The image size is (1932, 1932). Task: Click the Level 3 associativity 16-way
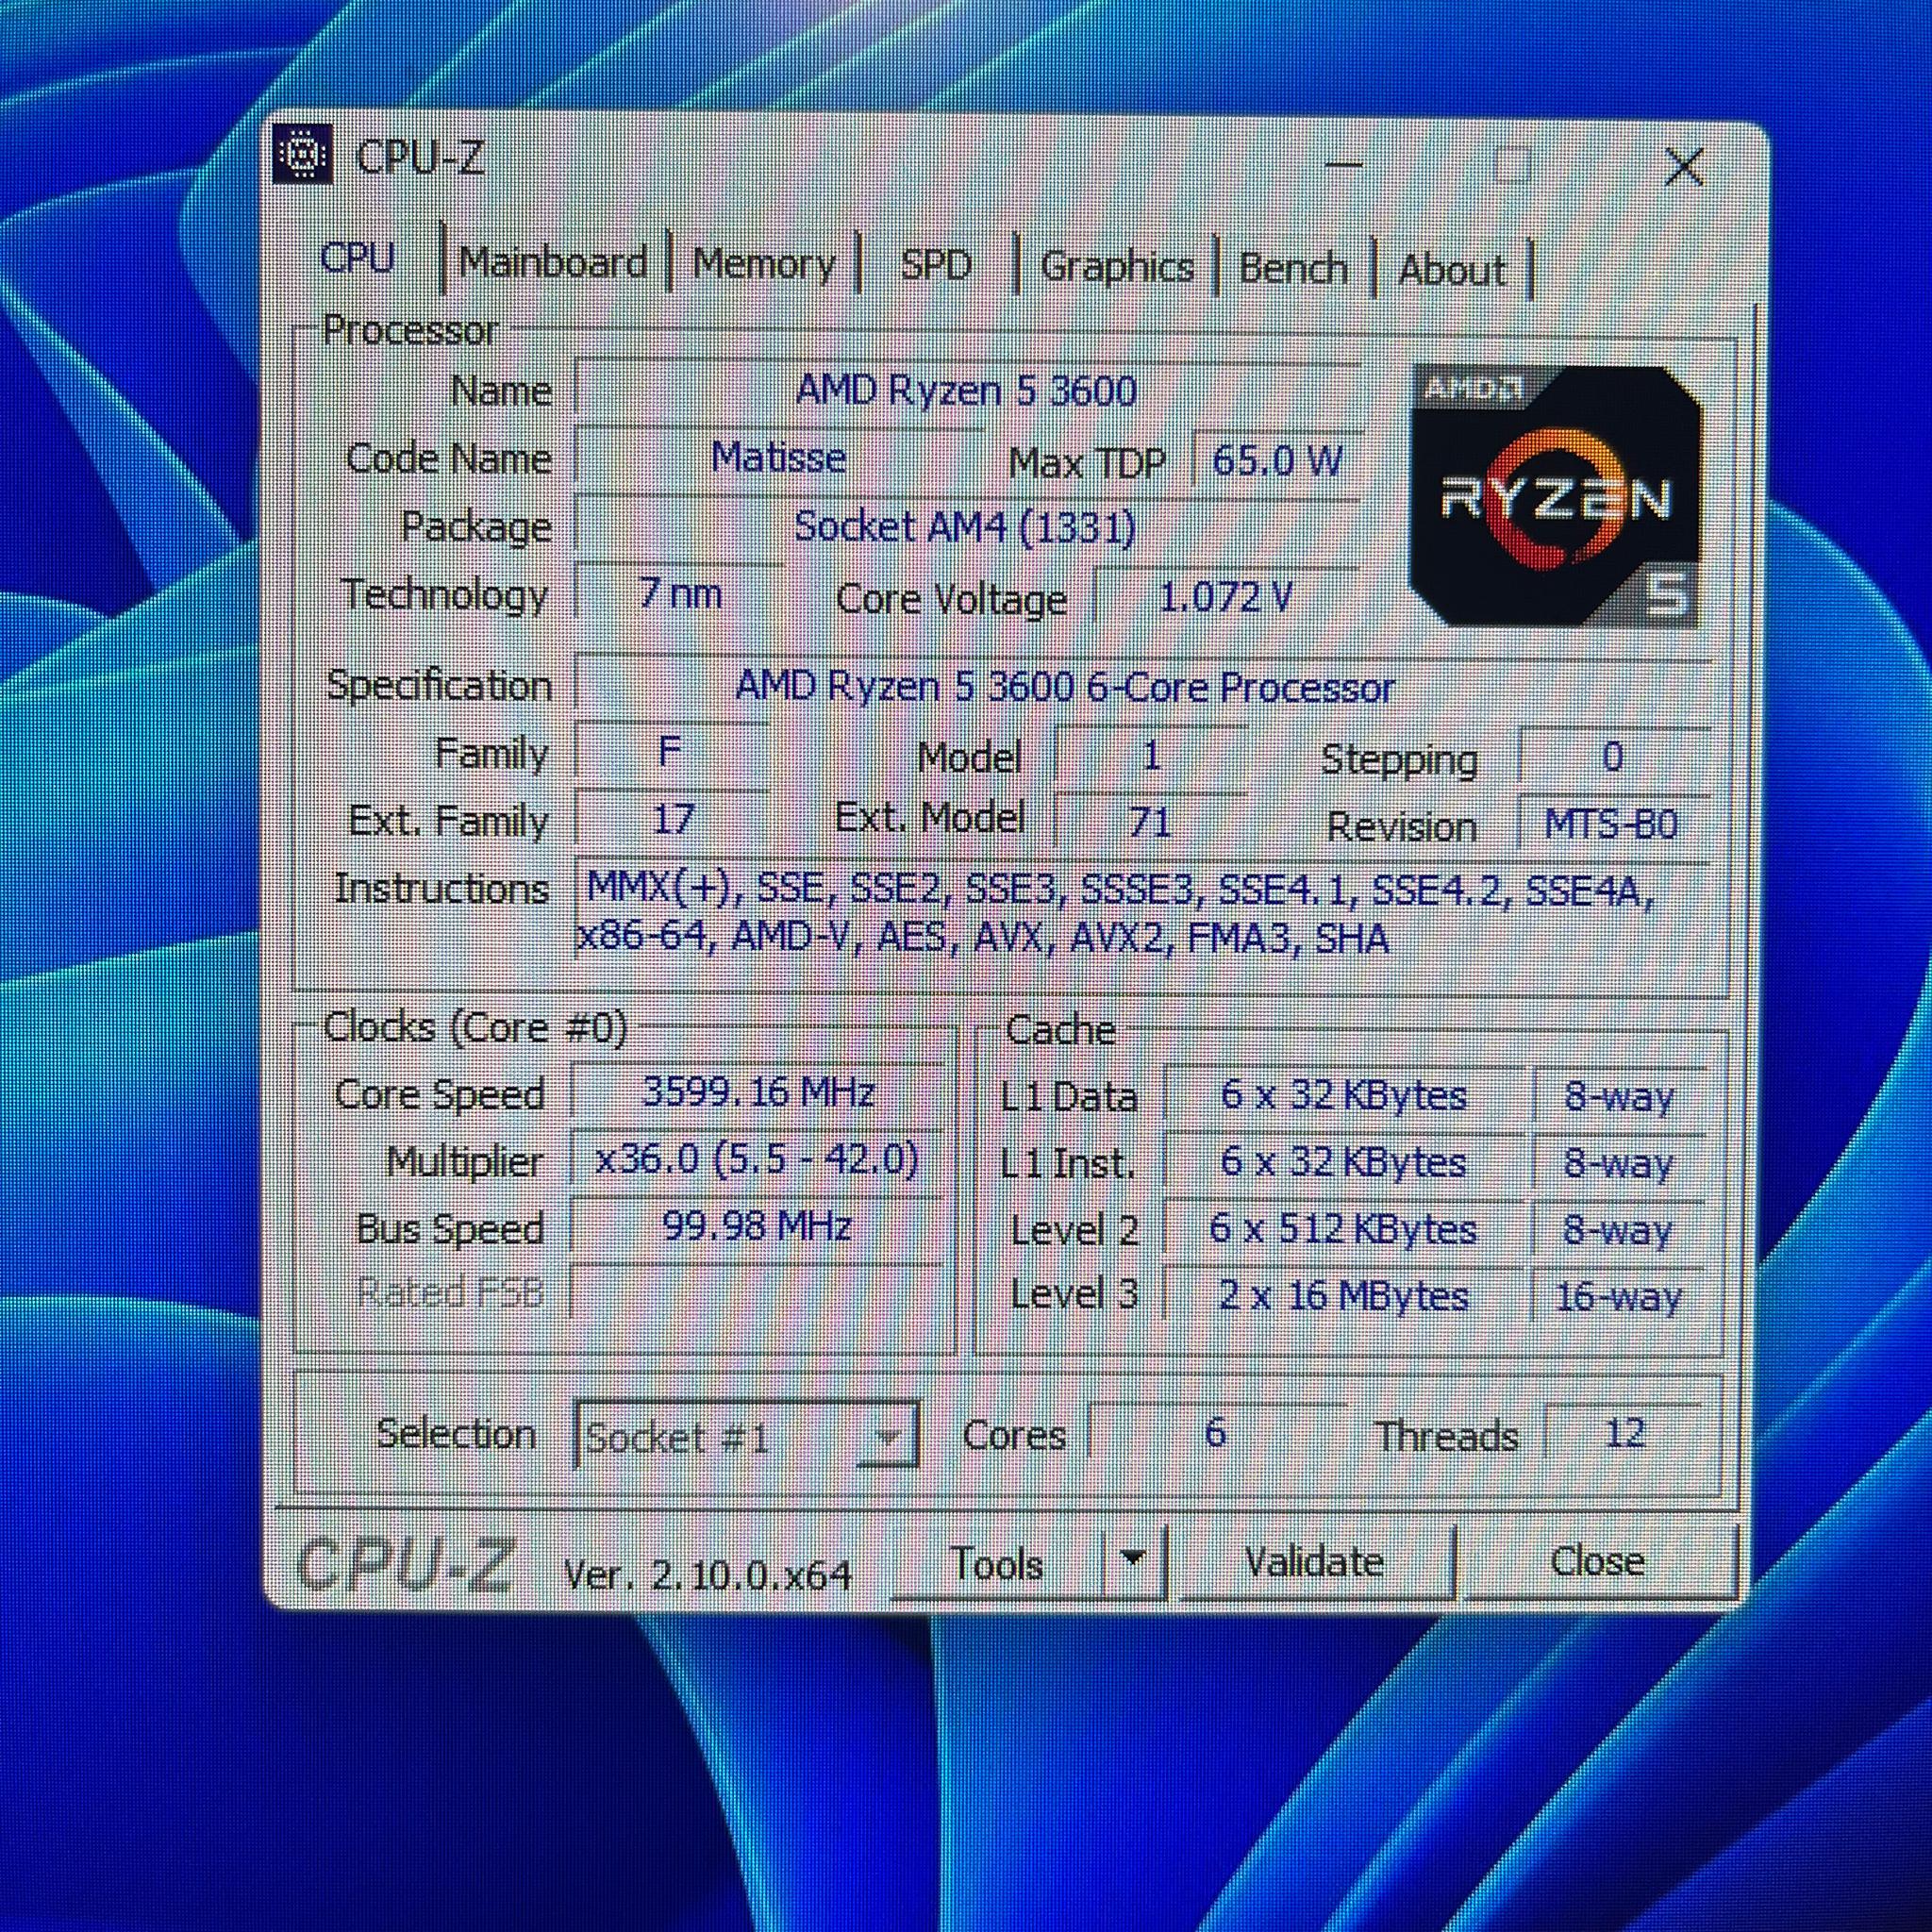1618,1297
